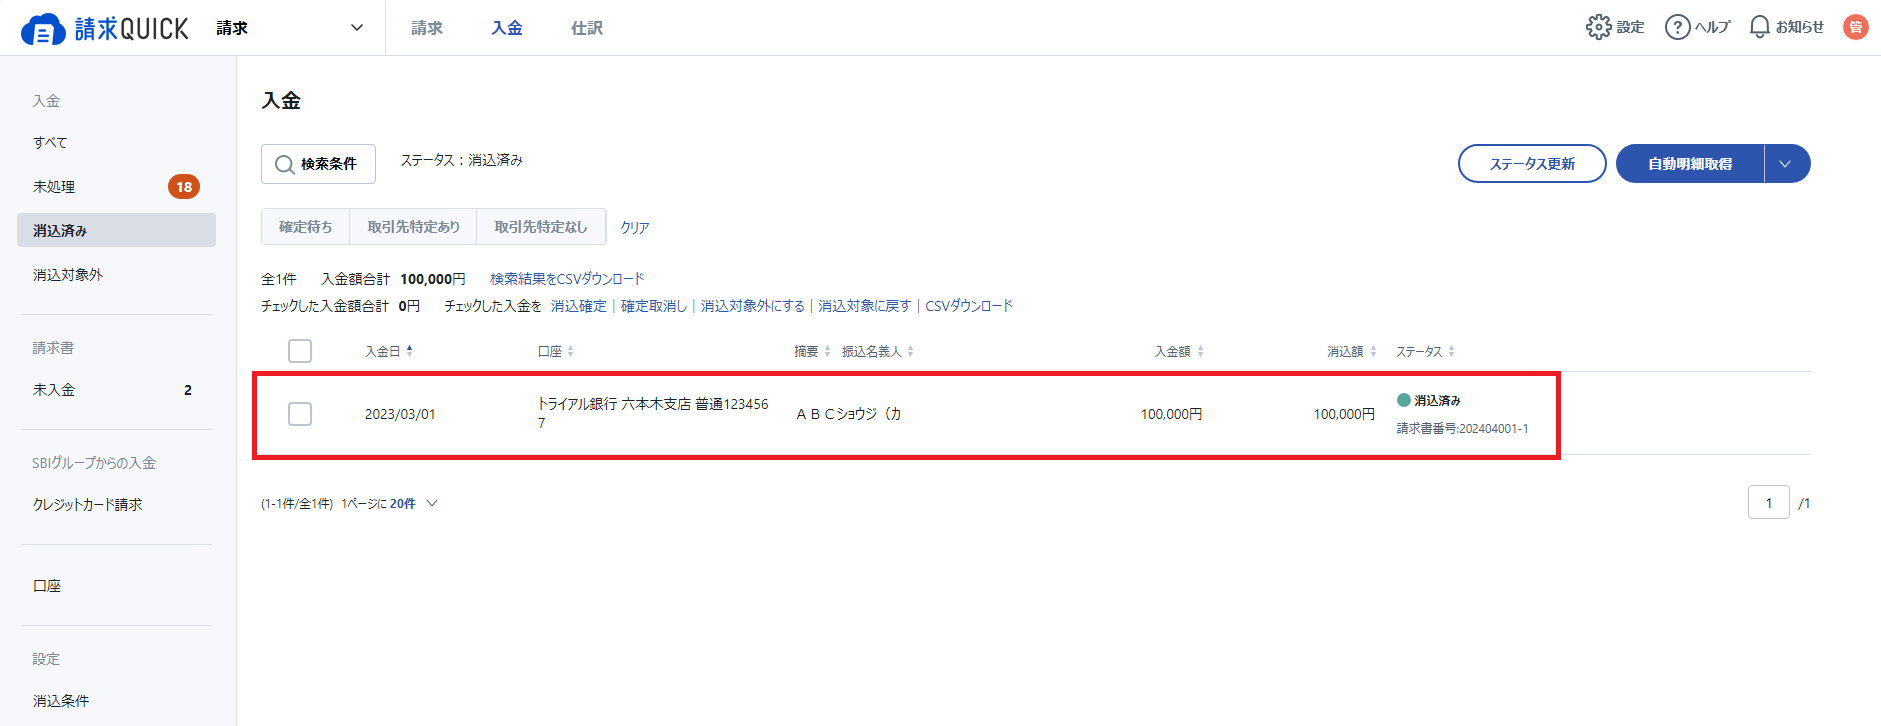Click the magnifier 検索条件 search button
The height and width of the screenshot is (726, 1881).
318,164
